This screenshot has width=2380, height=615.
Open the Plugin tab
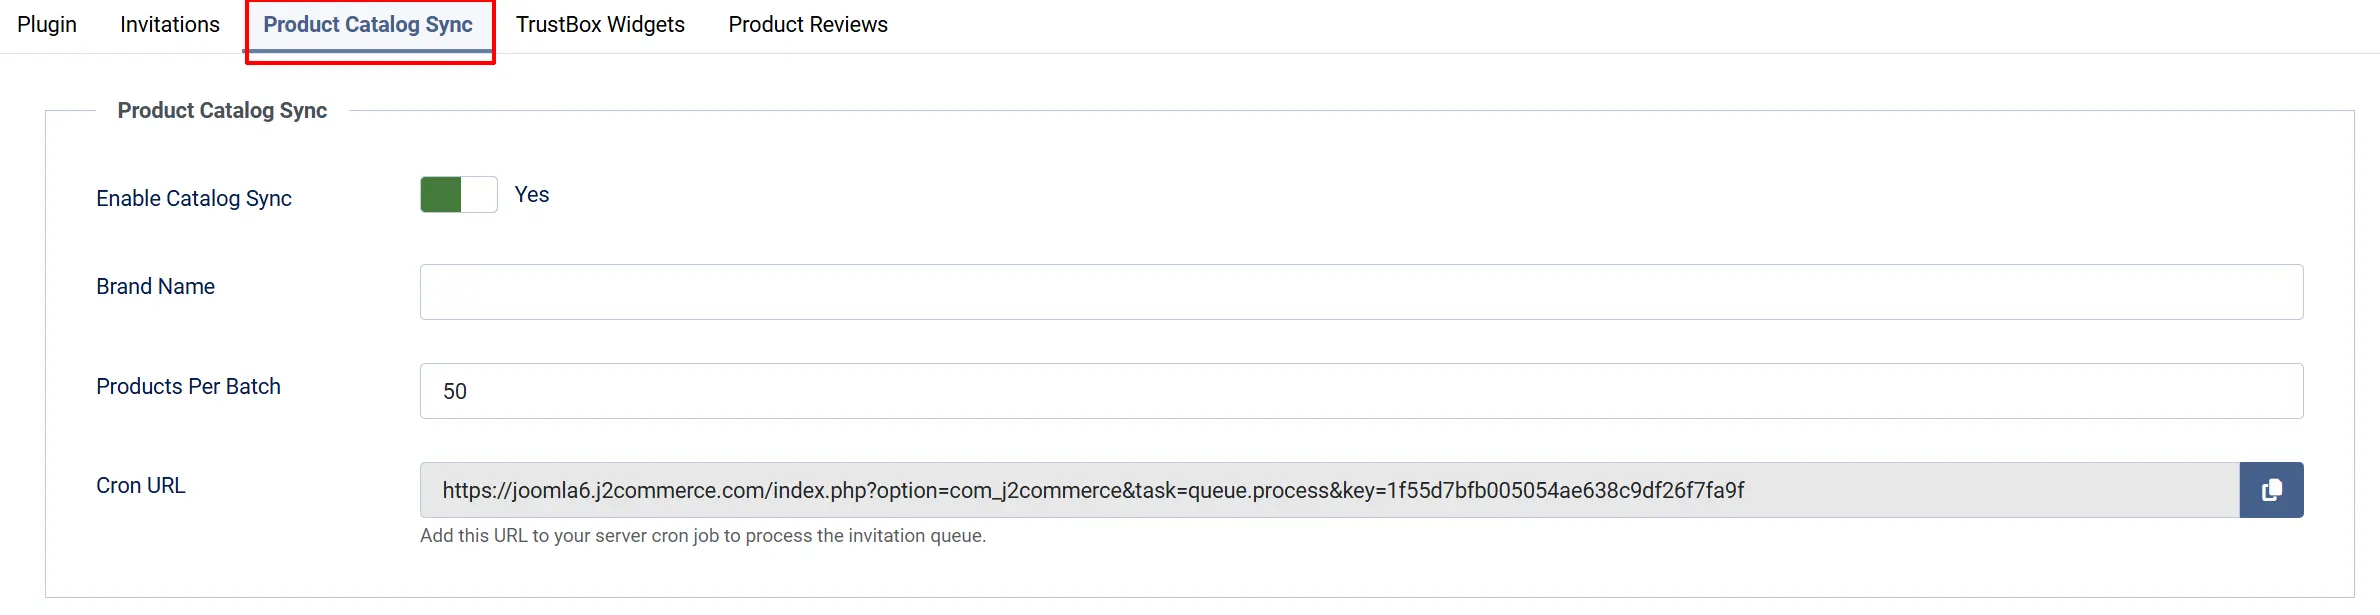point(47,25)
